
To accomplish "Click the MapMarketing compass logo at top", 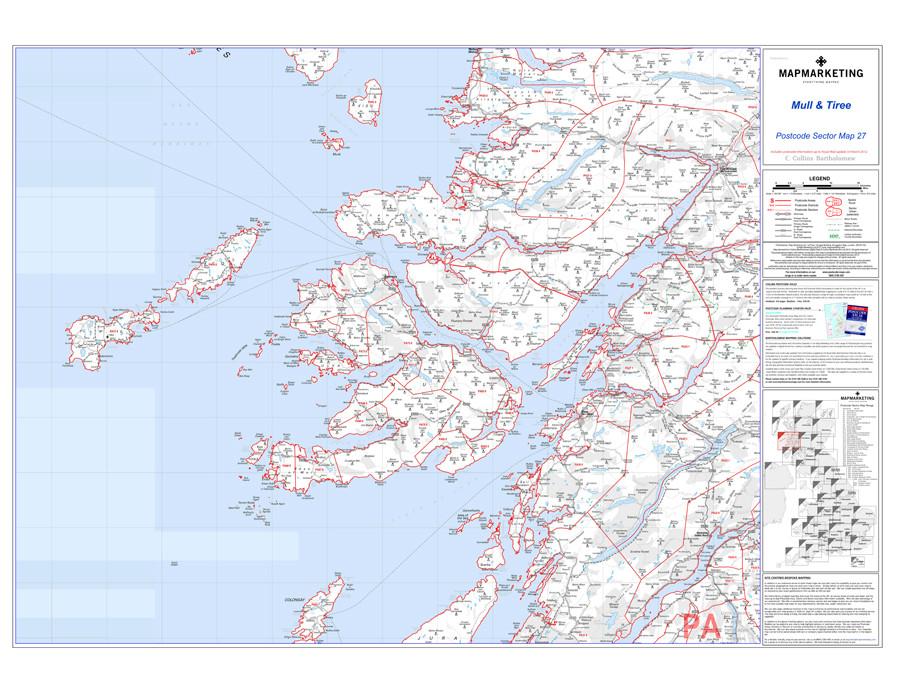I will (x=821, y=62).
